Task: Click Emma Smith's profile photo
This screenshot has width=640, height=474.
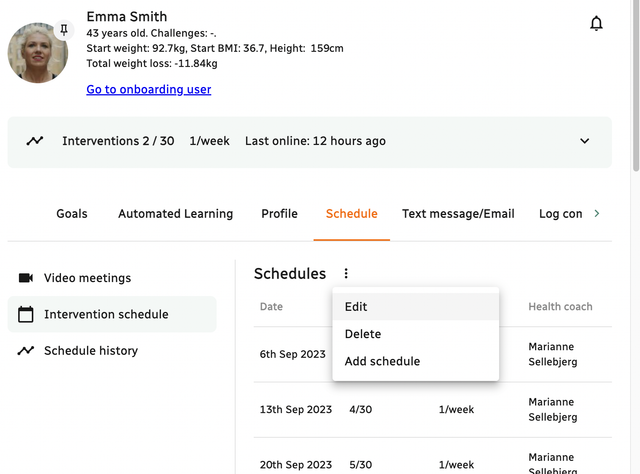Action: (x=38, y=54)
